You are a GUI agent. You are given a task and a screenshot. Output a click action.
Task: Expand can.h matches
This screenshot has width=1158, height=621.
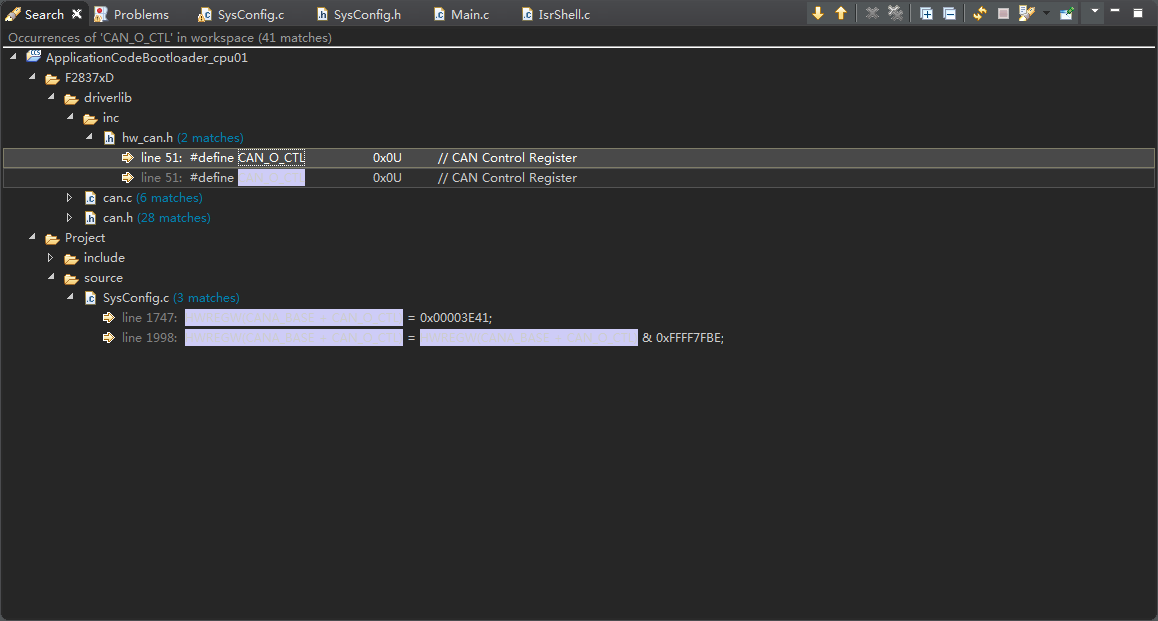coord(69,217)
